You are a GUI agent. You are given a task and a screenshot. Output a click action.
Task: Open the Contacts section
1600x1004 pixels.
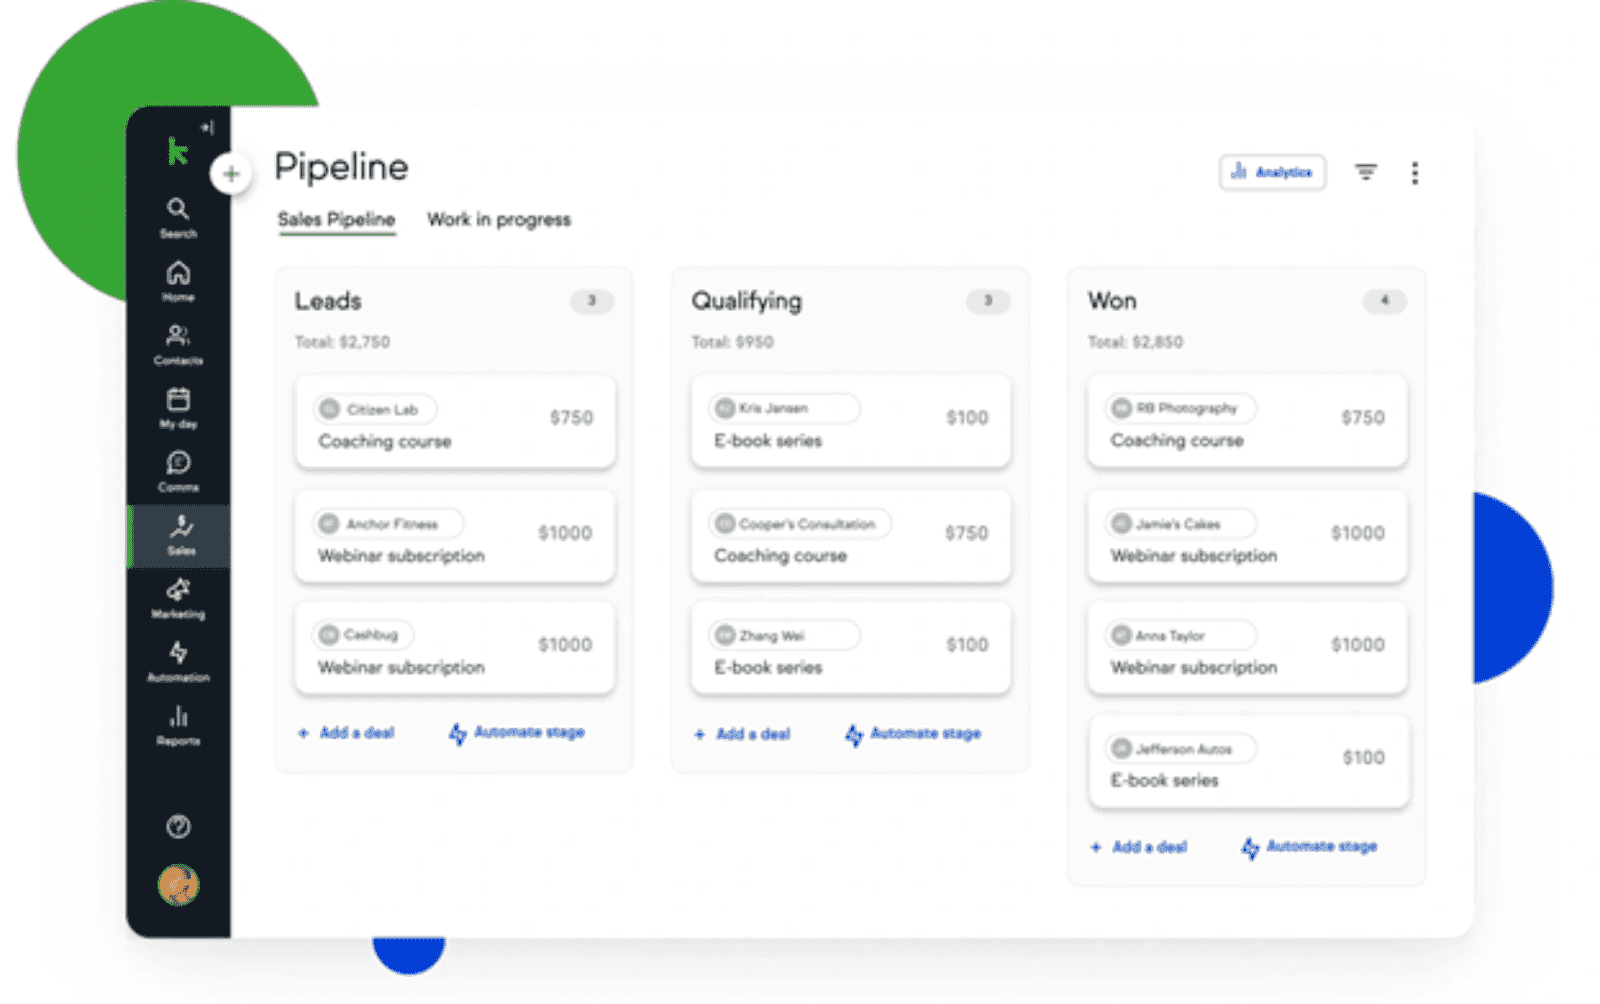click(178, 342)
